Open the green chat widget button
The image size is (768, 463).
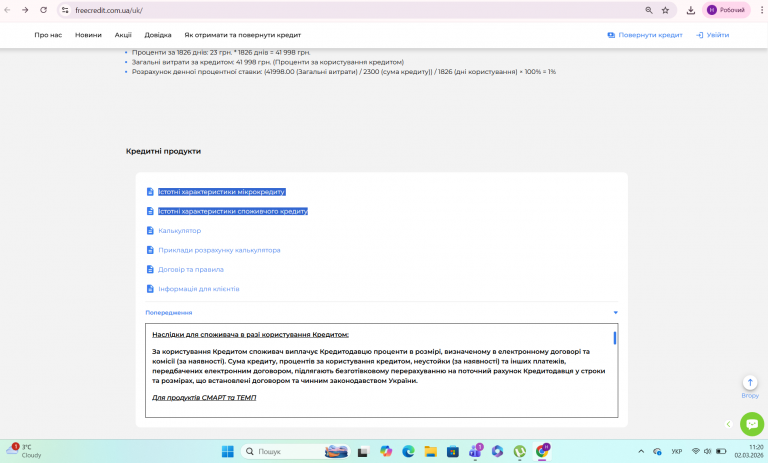[x=752, y=424]
